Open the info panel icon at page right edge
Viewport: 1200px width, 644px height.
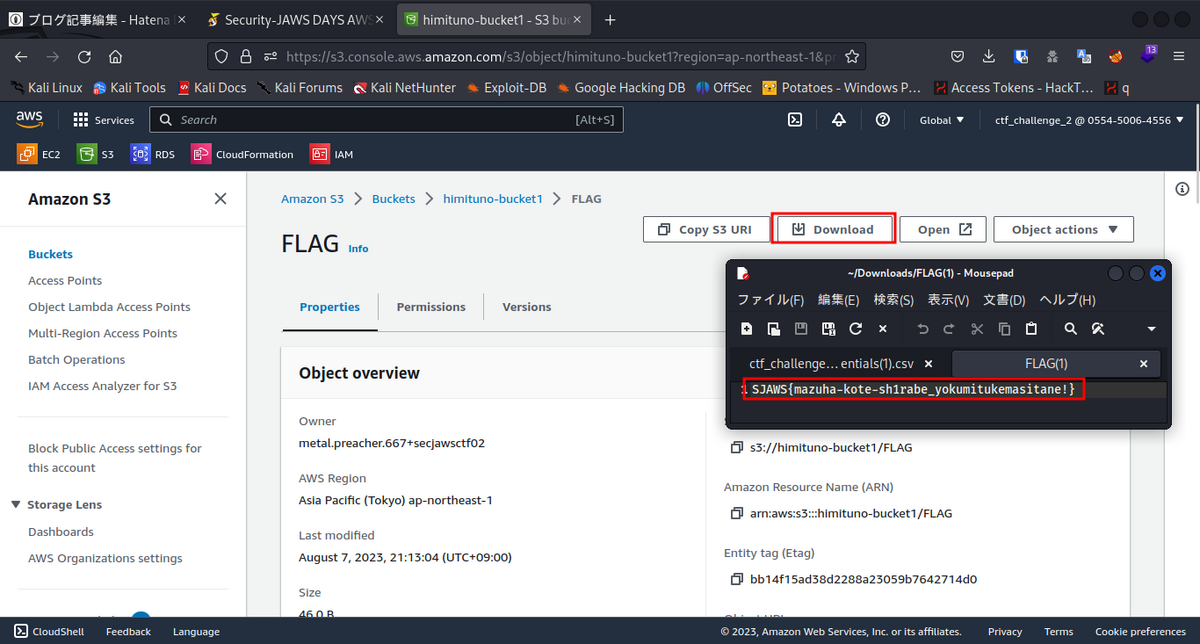pos(1182,189)
